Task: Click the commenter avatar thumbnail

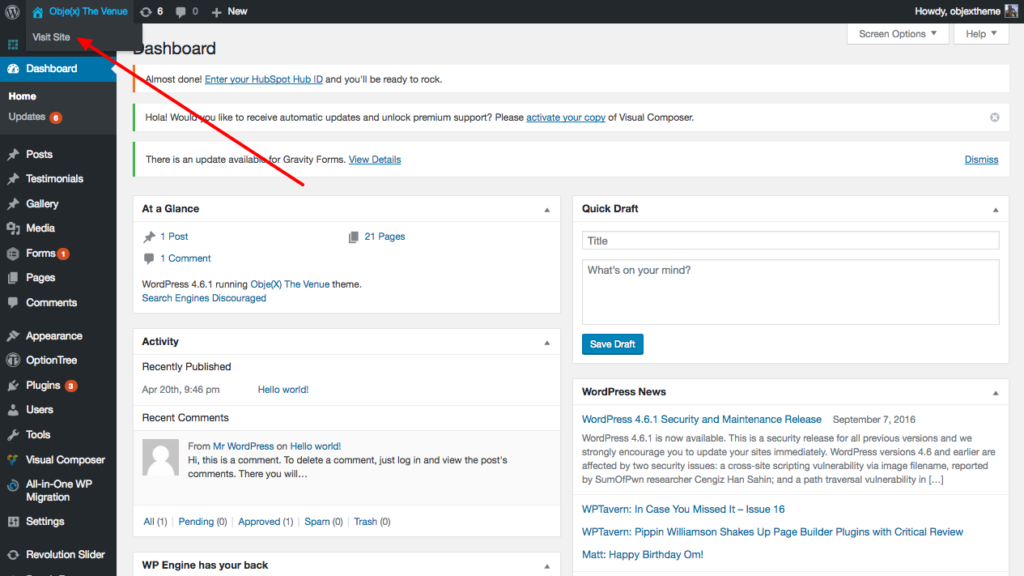Action: click(x=161, y=457)
